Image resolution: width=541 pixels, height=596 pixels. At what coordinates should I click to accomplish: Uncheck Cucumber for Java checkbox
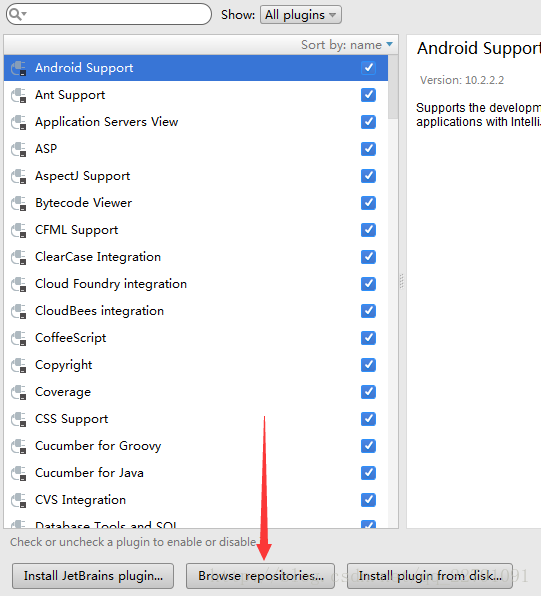pyautogui.click(x=368, y=473)
